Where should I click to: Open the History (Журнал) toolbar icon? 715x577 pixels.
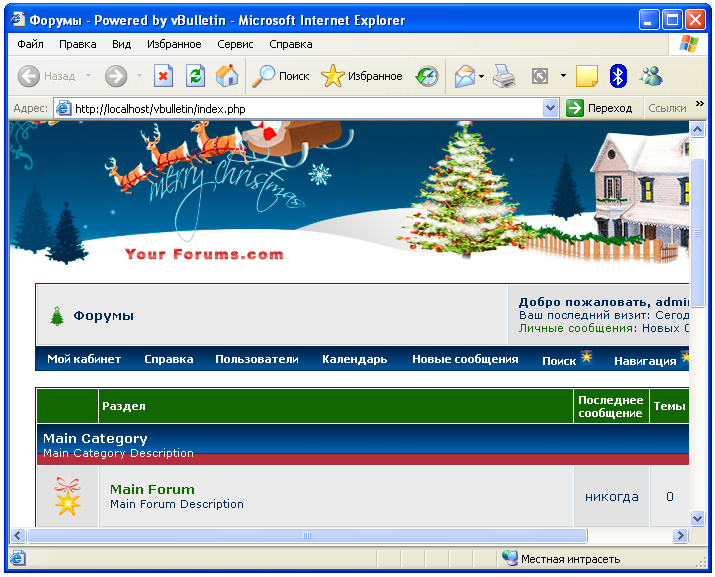tap(427, 76)
